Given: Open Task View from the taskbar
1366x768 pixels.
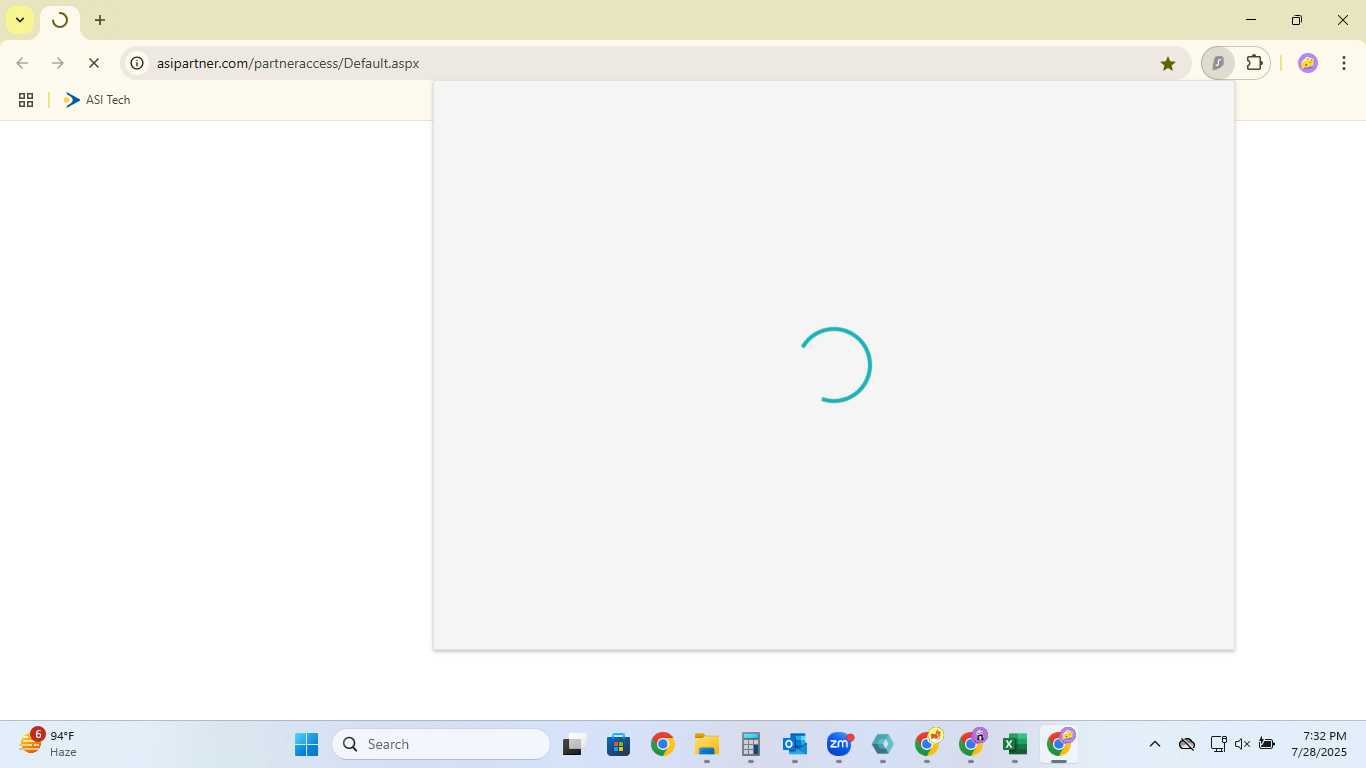Looking at the screenshot, I should coord(573,744).
